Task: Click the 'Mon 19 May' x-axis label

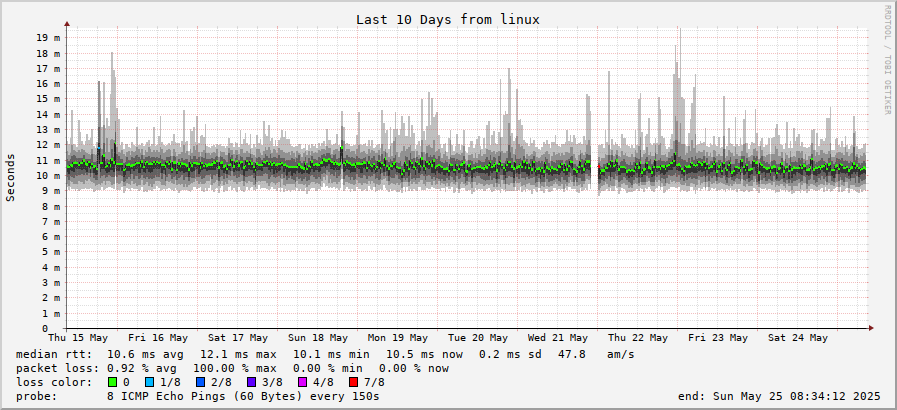Action: [x=398, y=338]
